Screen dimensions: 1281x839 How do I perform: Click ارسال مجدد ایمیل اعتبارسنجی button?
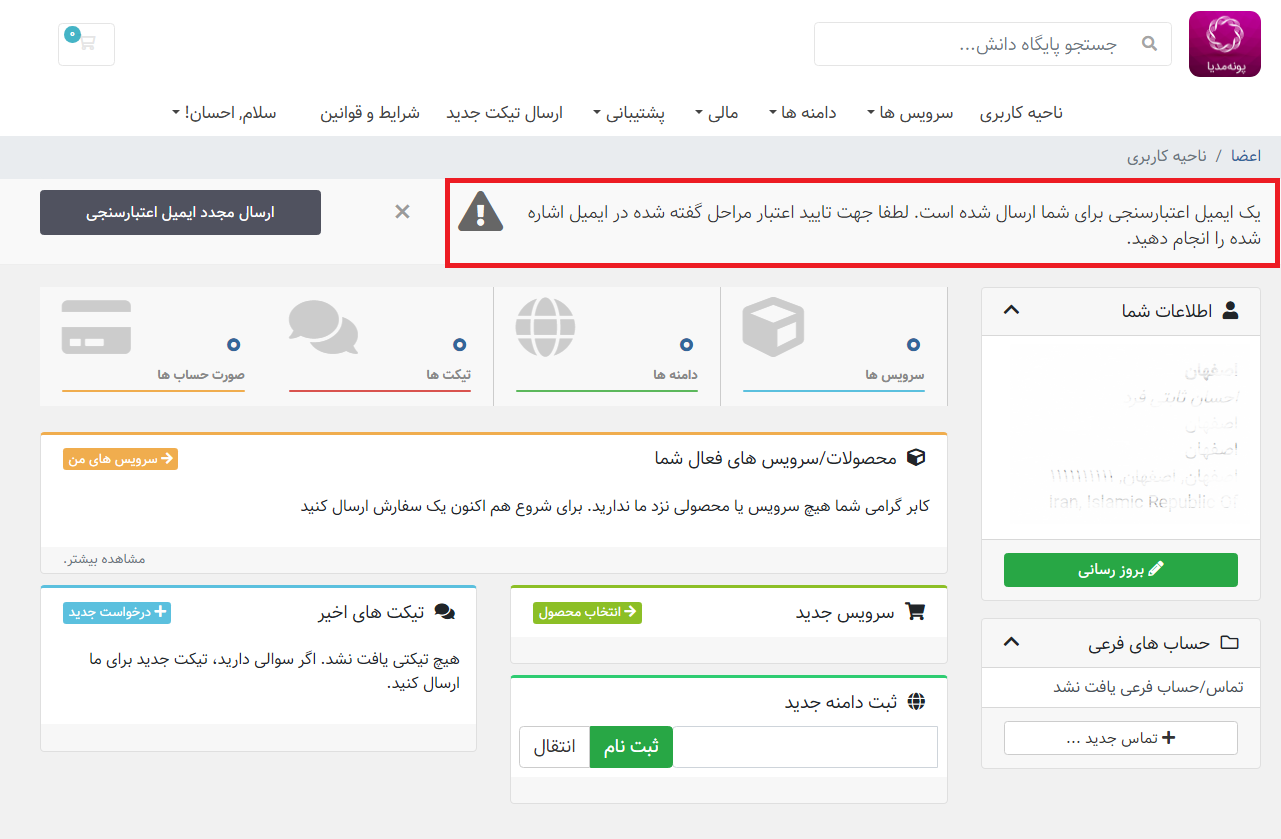180,213
